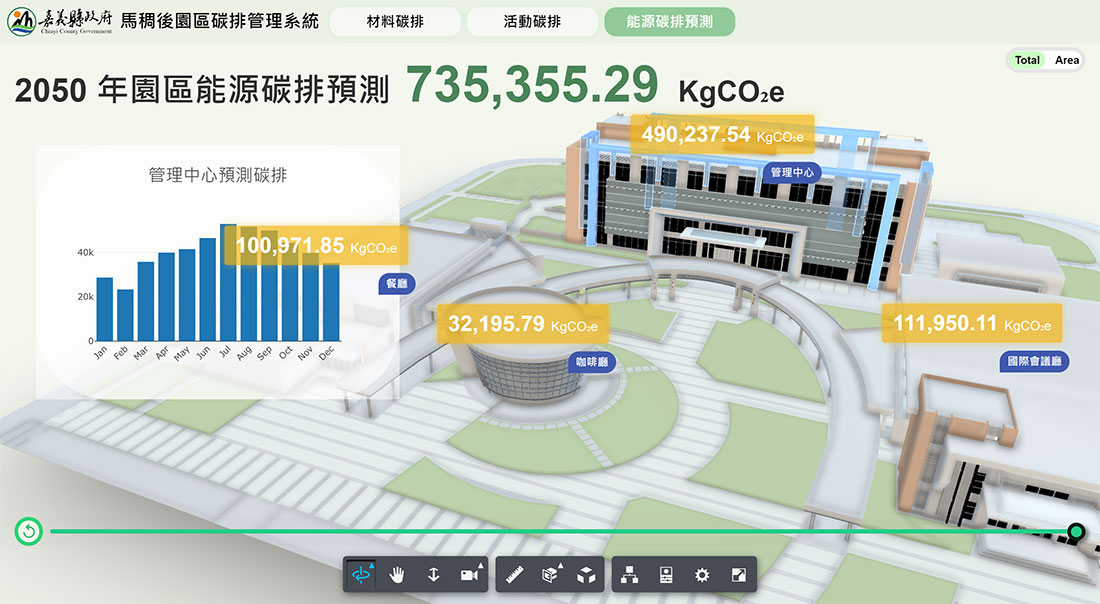This screenshot has width=1100, height=604.
Task: Switch the view toggle to Area
Action: coord(1067,60)
